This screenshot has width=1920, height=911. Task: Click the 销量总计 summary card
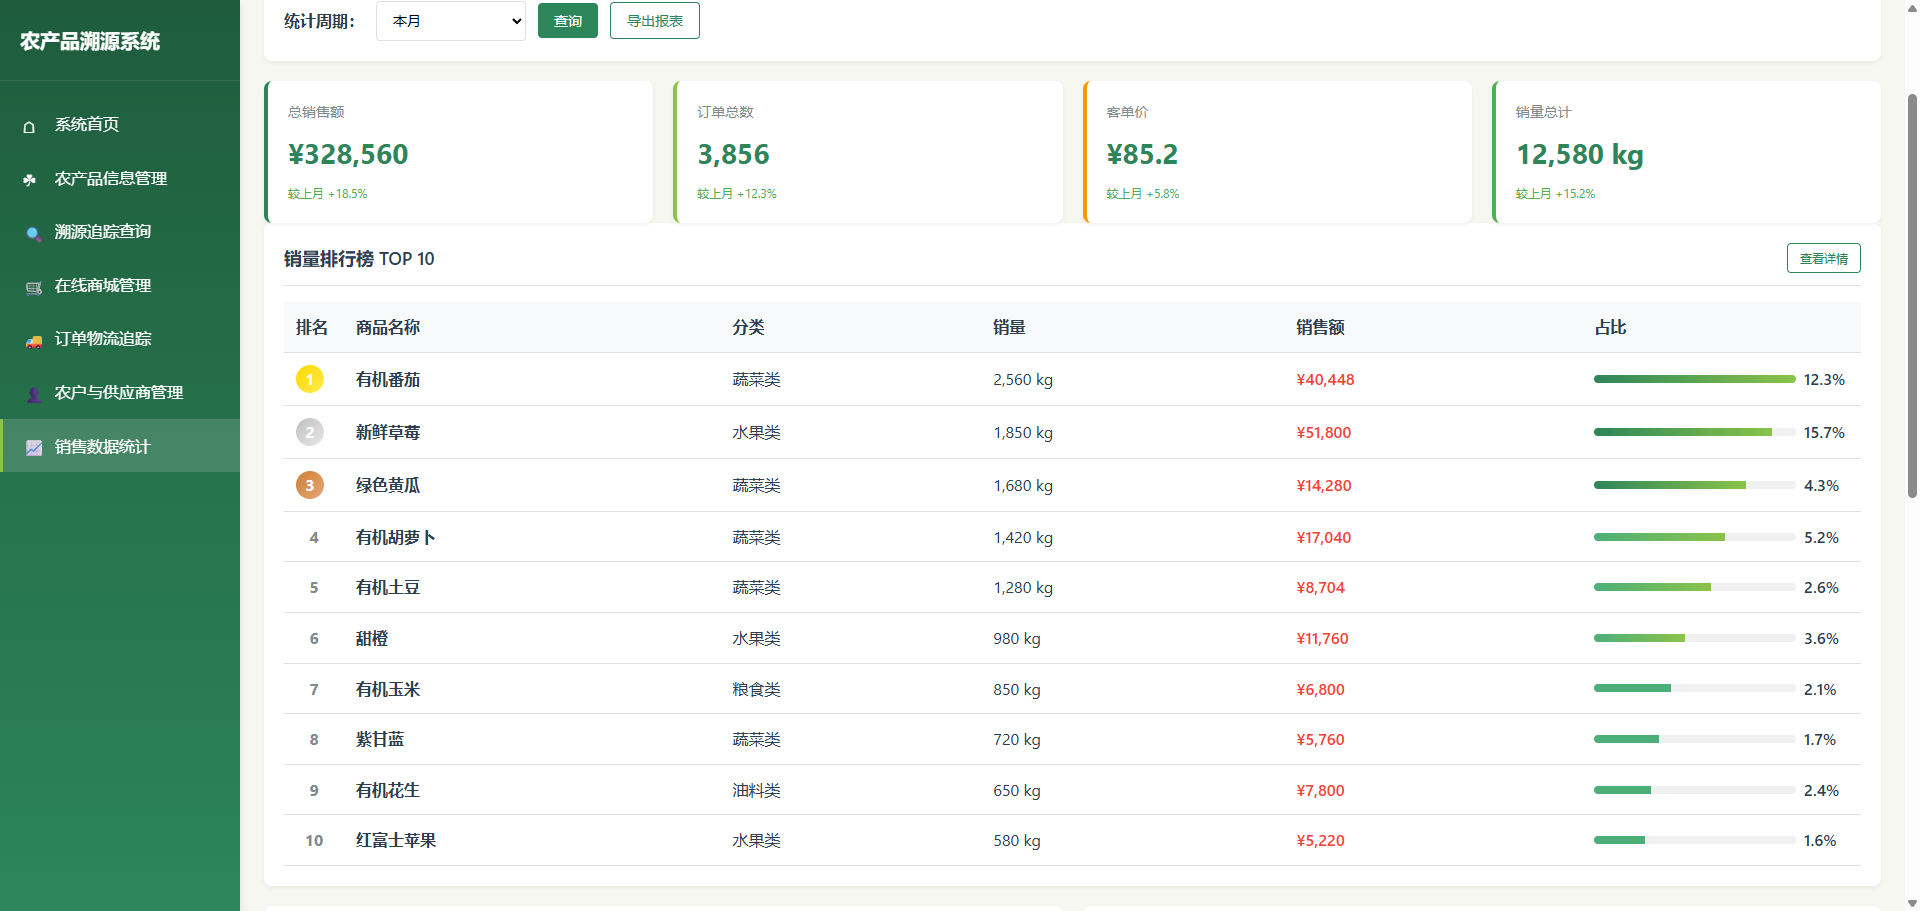point(1687,152)
